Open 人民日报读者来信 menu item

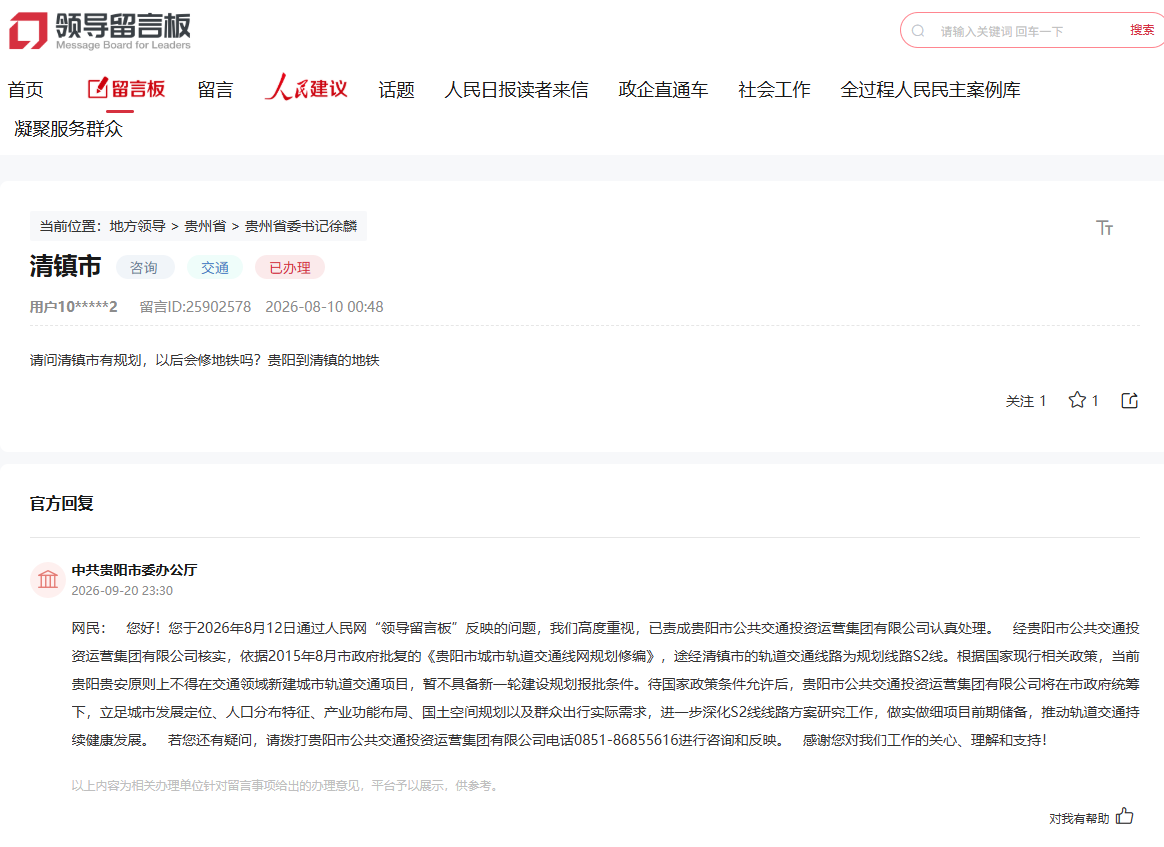click(x=516, y=90)
